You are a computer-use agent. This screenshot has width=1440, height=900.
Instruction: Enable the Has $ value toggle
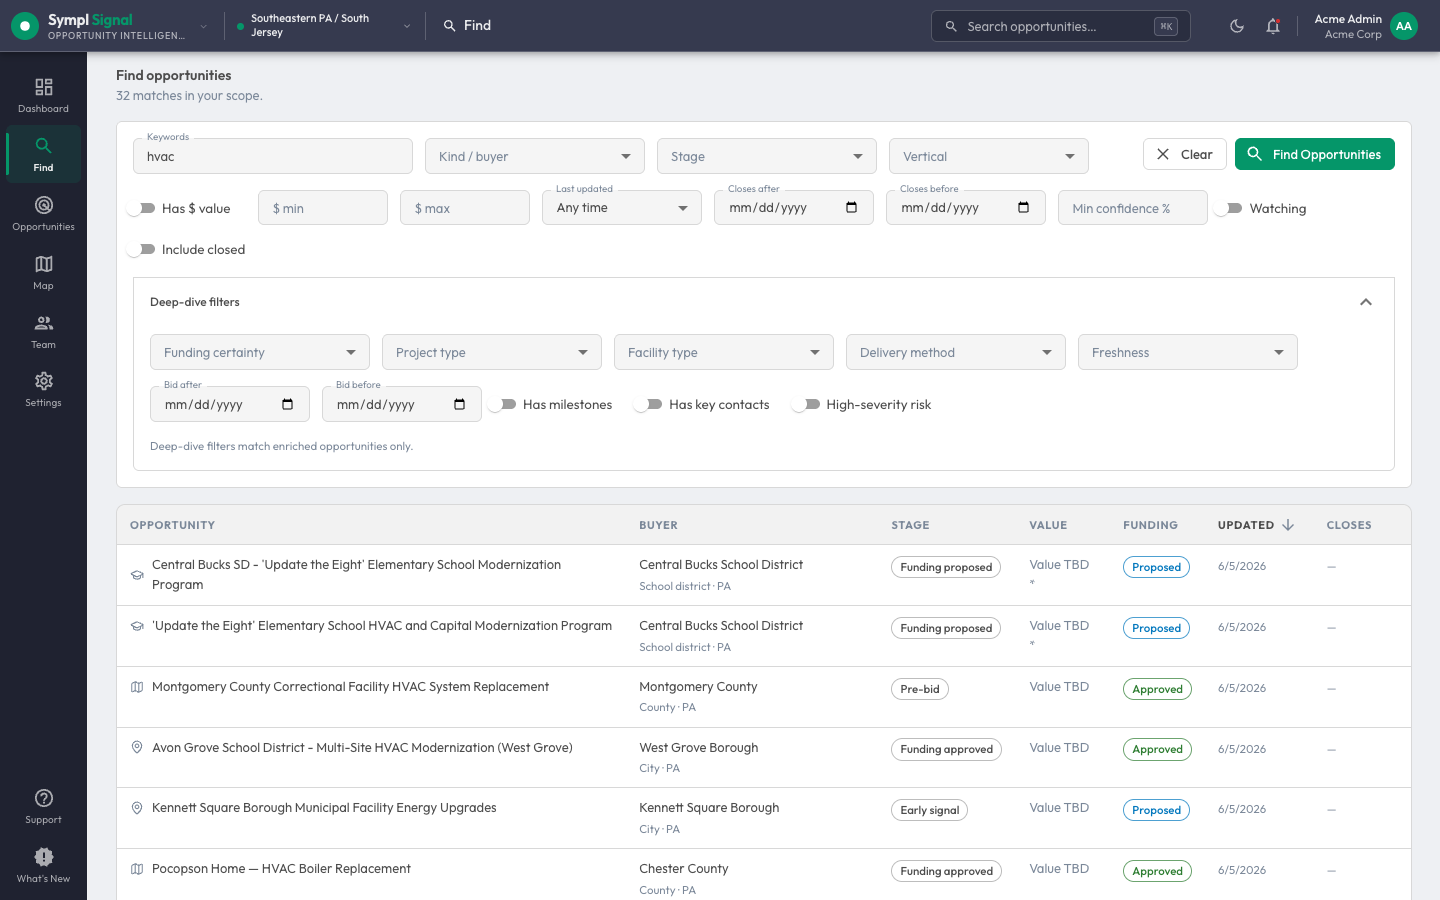point(141,208)
